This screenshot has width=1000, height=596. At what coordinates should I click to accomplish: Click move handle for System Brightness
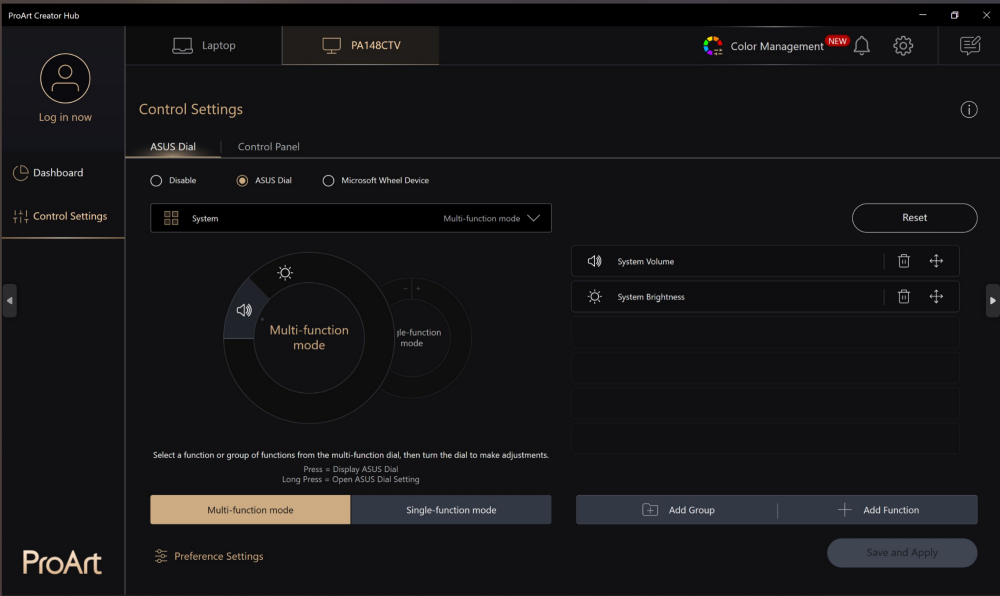936,296
